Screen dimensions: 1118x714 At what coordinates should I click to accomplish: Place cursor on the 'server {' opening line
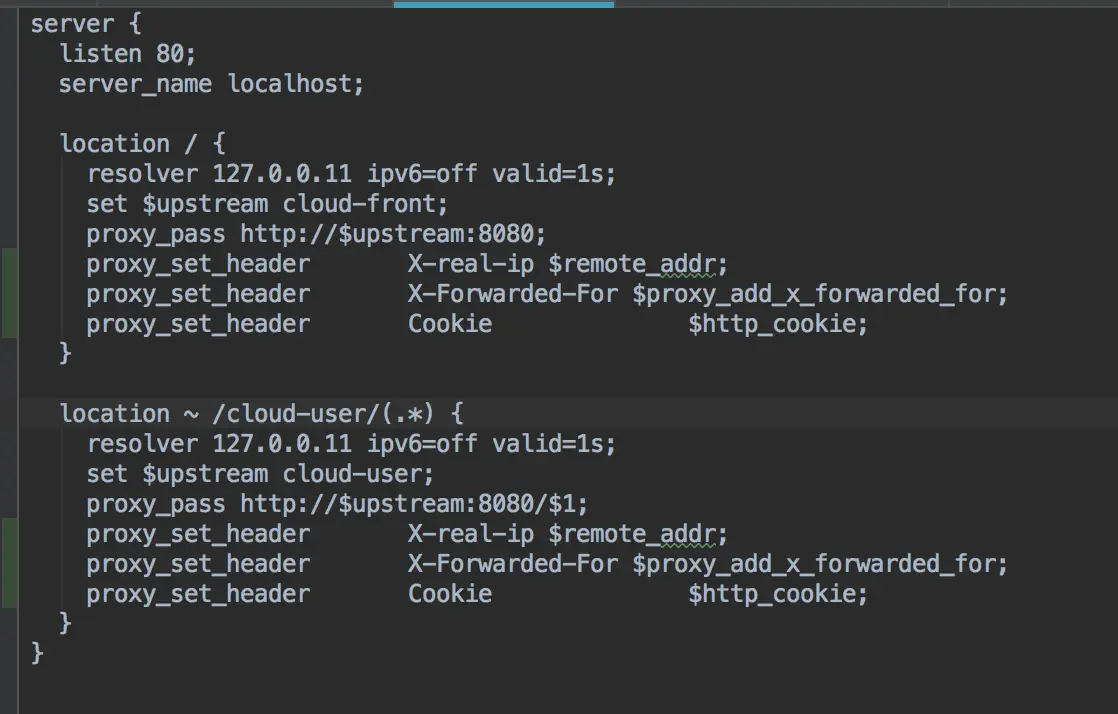pyautogui.click(x=86, y=24)
